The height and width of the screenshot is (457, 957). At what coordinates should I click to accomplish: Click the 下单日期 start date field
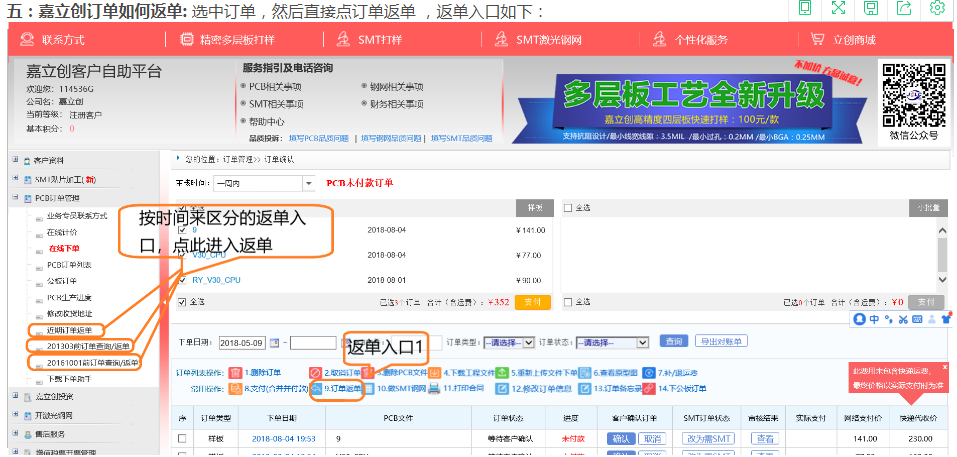coord(241,343)
